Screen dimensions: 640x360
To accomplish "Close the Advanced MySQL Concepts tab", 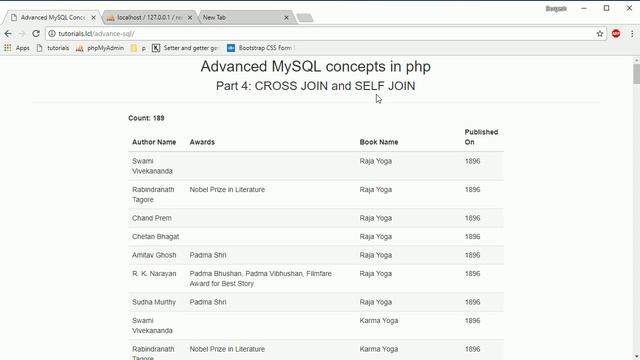I will pyautogui.click(x=93, y=18).
